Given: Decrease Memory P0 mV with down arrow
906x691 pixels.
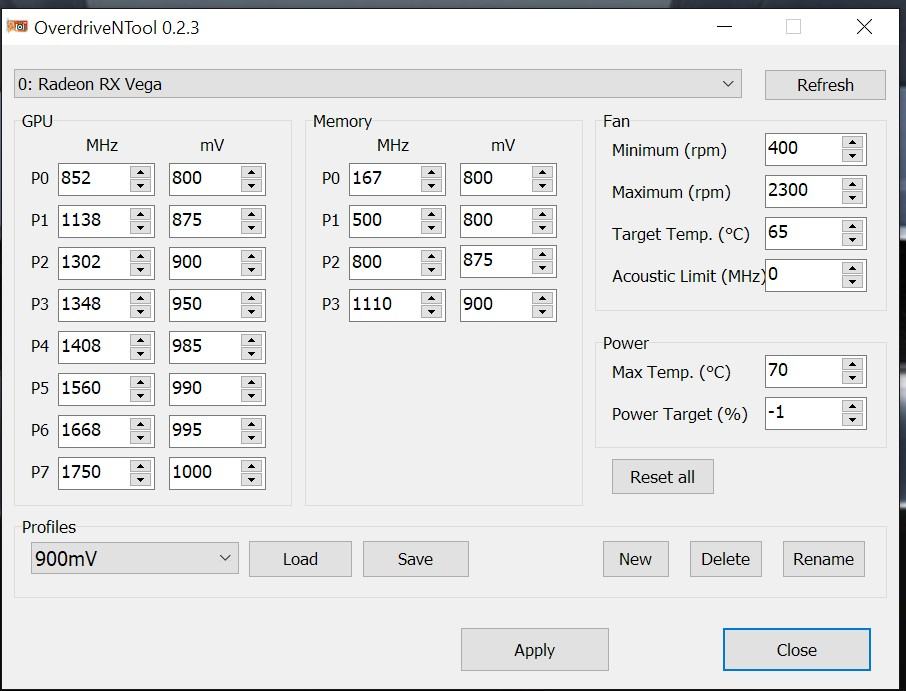Looking at the screenshot, I should click(x=543, y=186).
